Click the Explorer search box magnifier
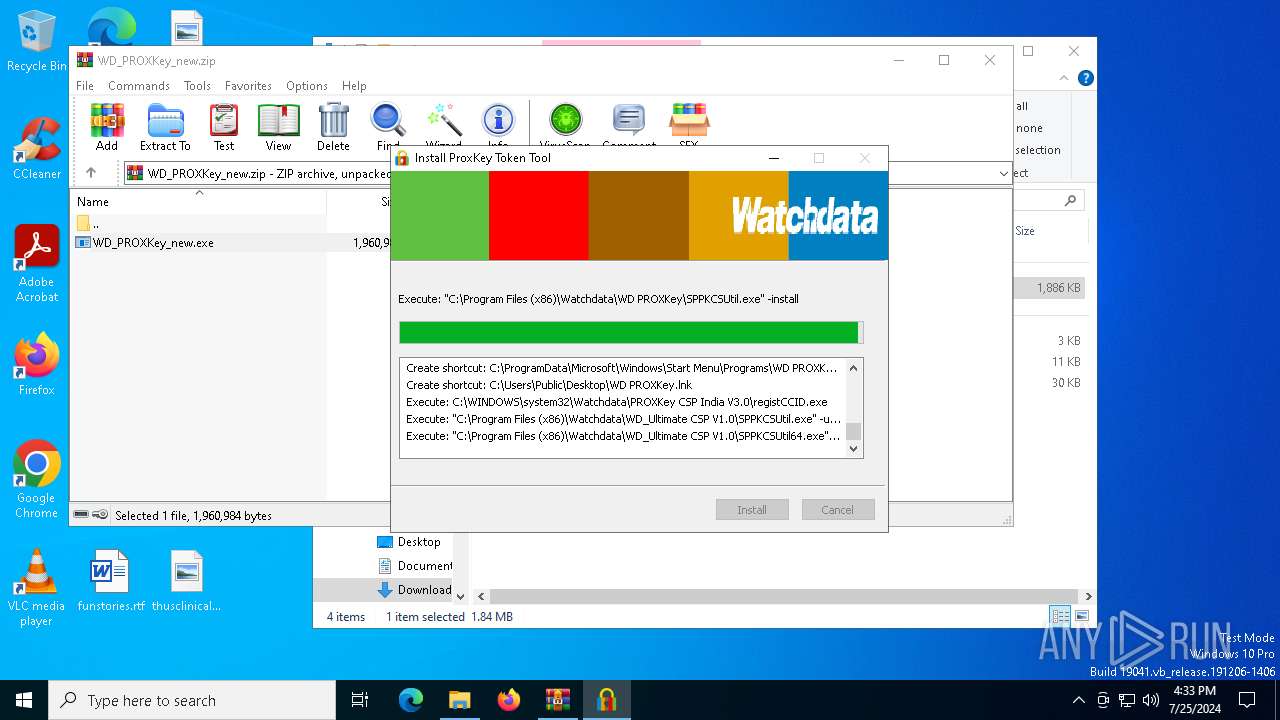This screenshot has width=1280, height=720. [1070, 201]
